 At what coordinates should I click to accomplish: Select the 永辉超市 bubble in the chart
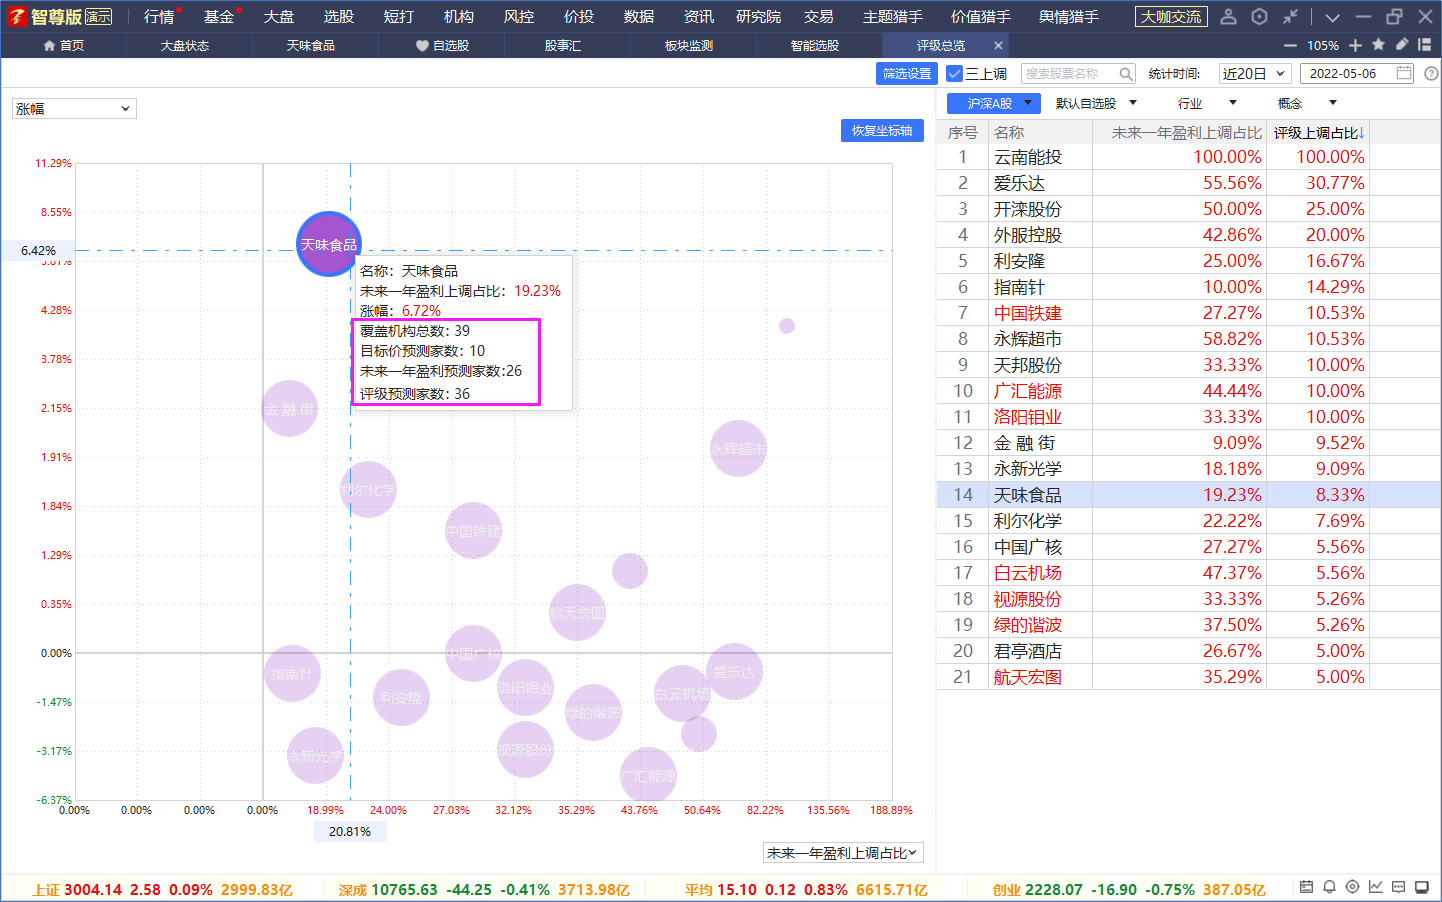(738, 449)
